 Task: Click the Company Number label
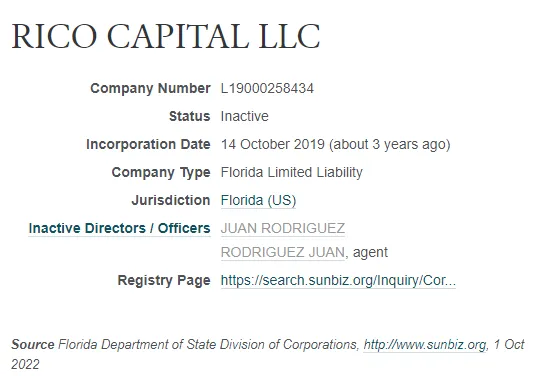[x=150, y=88]
